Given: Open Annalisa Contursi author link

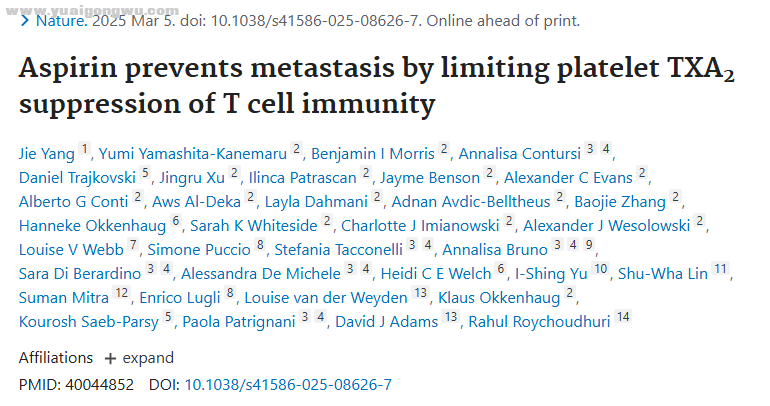Looking at the screenshot, I should pos(520,154).
